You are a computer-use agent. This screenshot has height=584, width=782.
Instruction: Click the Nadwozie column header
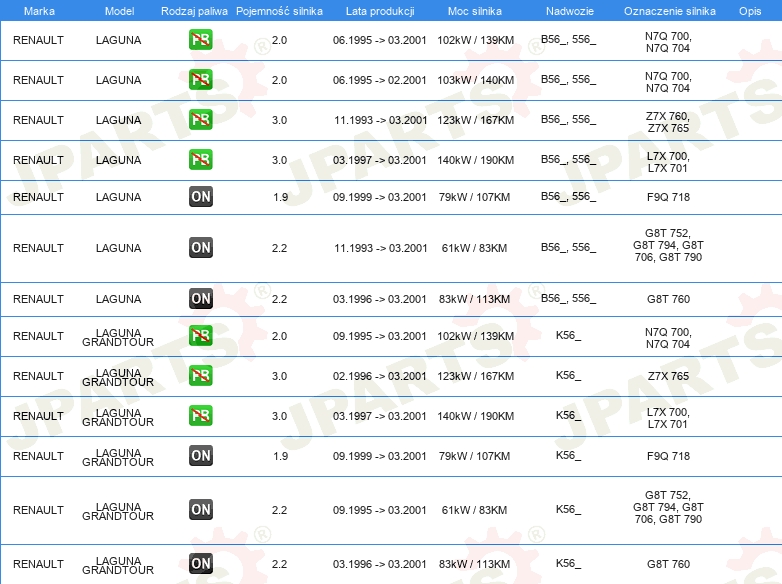coord(570,11)
